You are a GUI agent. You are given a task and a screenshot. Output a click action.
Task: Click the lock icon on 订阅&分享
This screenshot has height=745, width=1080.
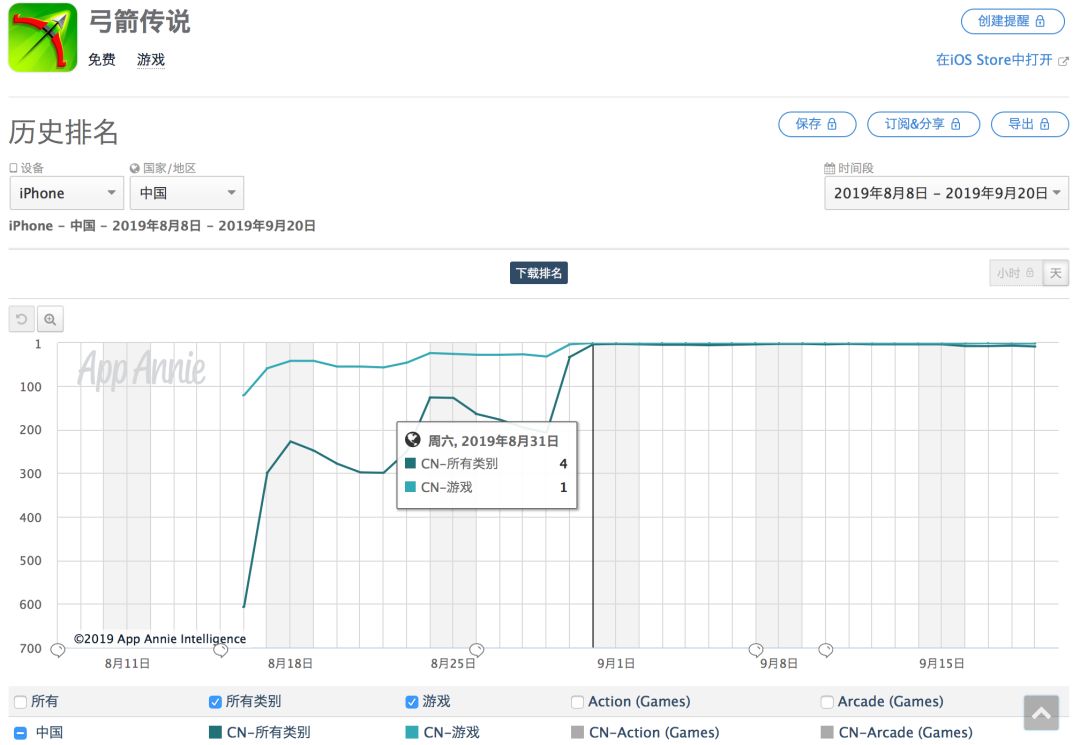tap(956, 124)
